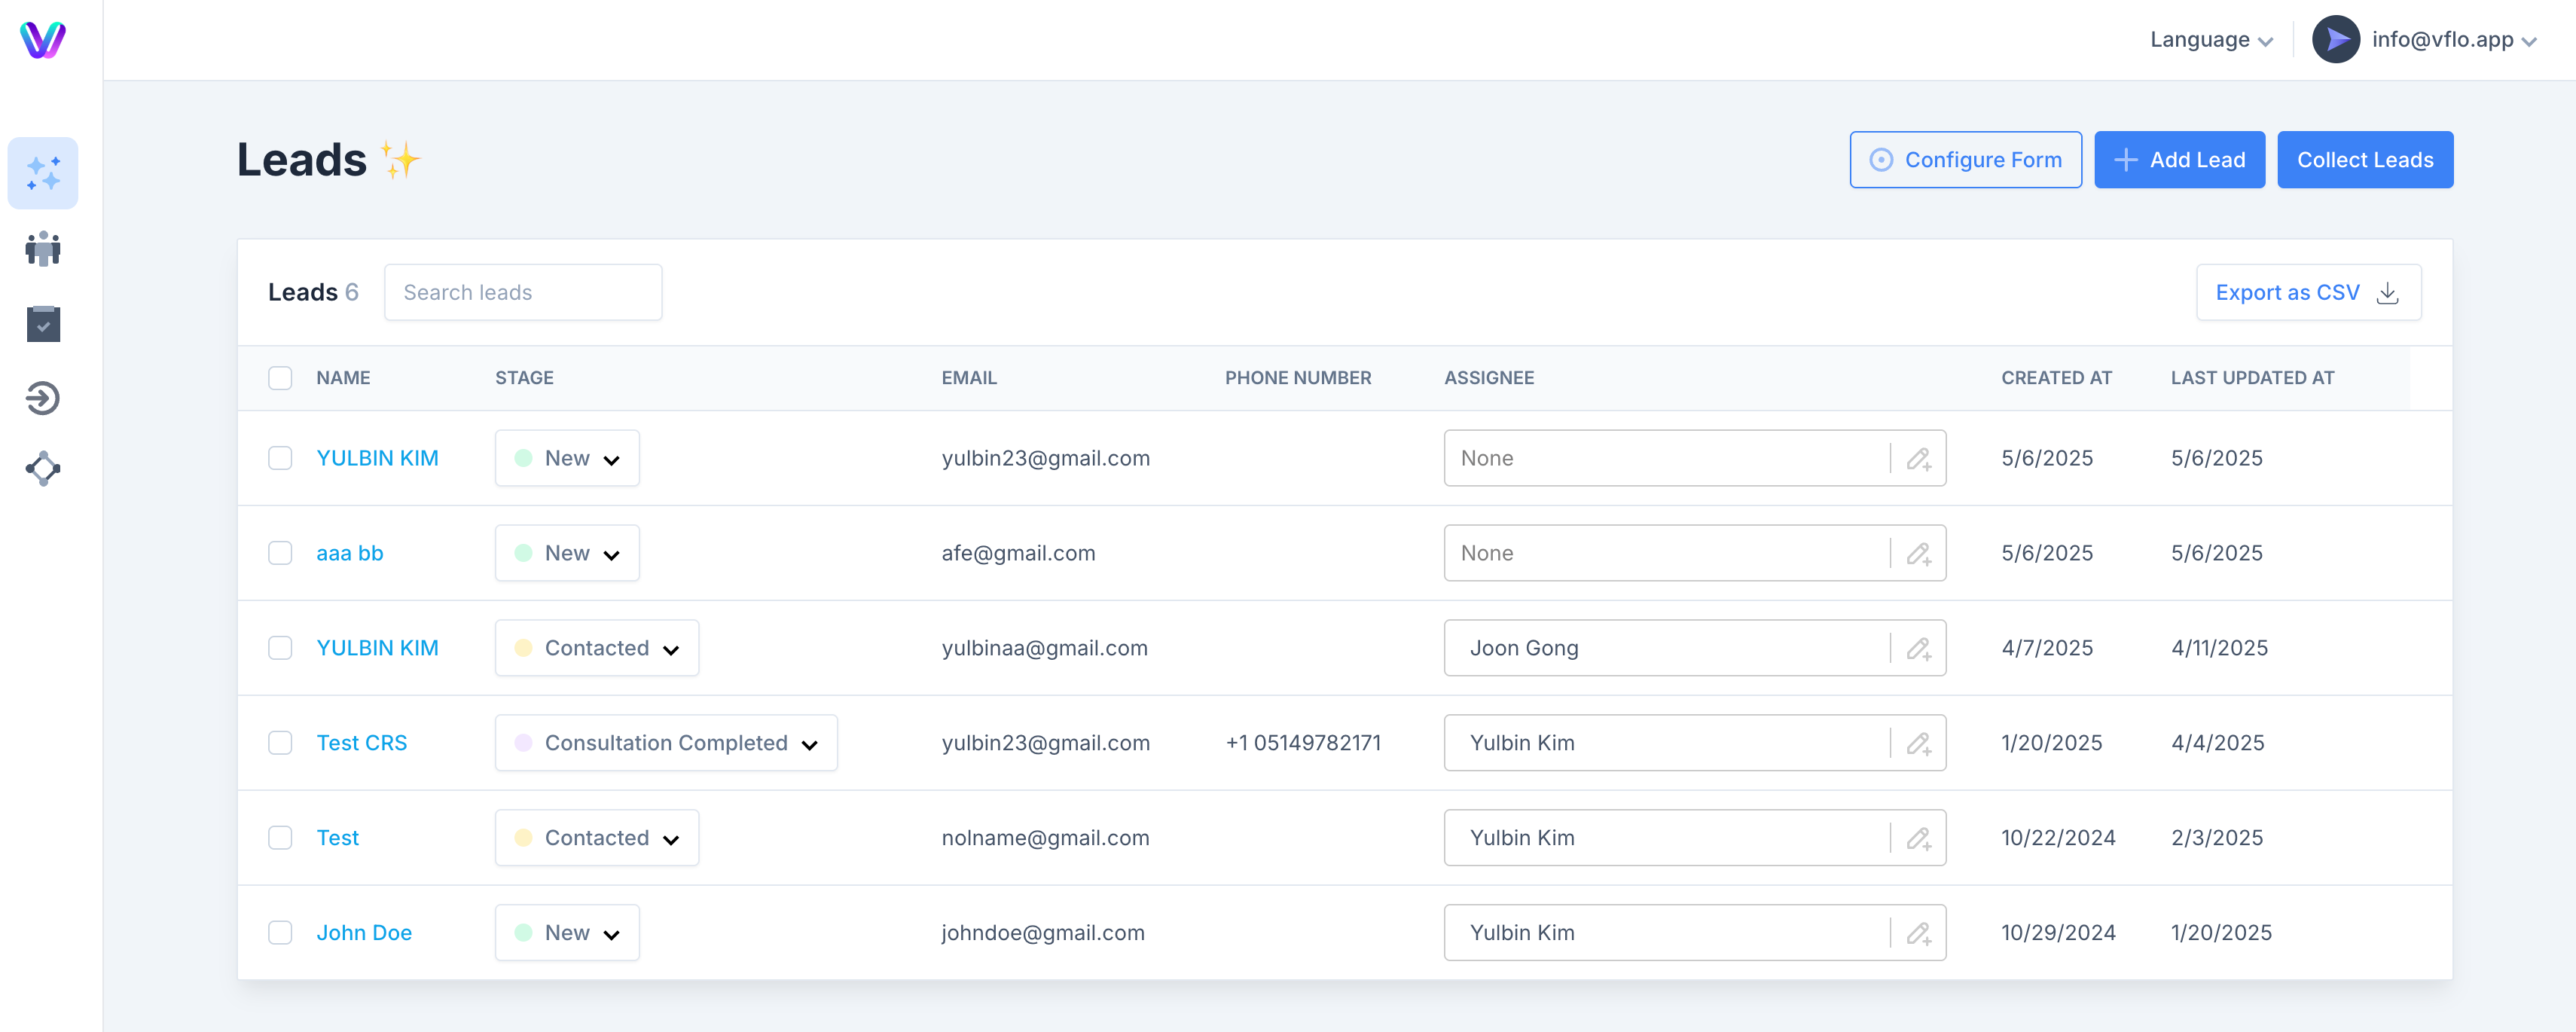Toggle the select-all checkbox in the table header
This screenshot has width=2576, height=1032.
[280, 378]
